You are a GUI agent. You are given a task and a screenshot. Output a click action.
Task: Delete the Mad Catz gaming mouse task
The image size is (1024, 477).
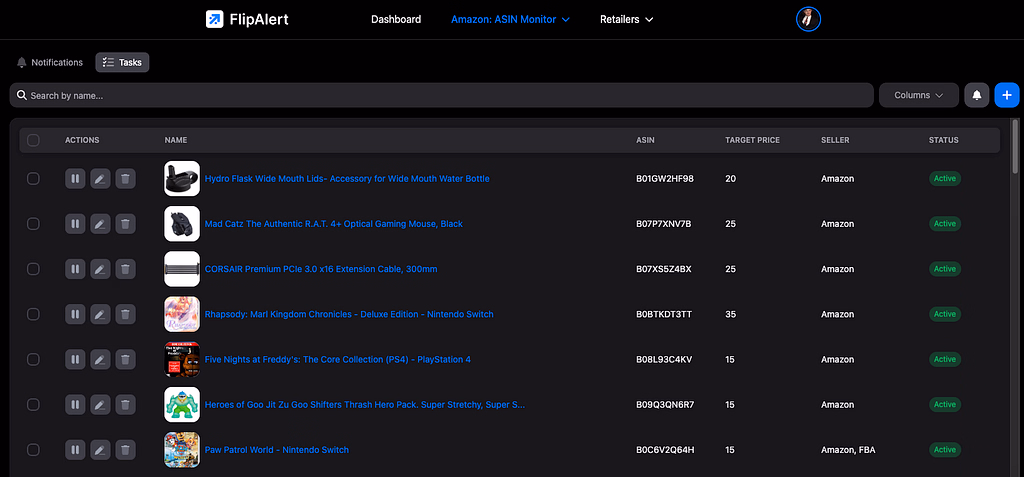tap(125, 223)
